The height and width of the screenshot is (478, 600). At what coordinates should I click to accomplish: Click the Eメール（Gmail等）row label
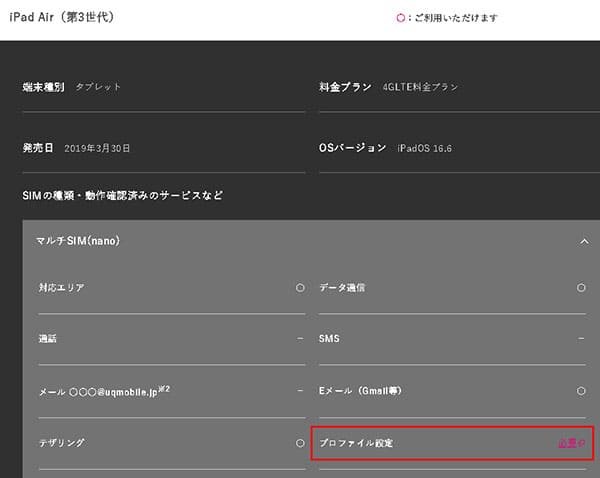(360, 391)
